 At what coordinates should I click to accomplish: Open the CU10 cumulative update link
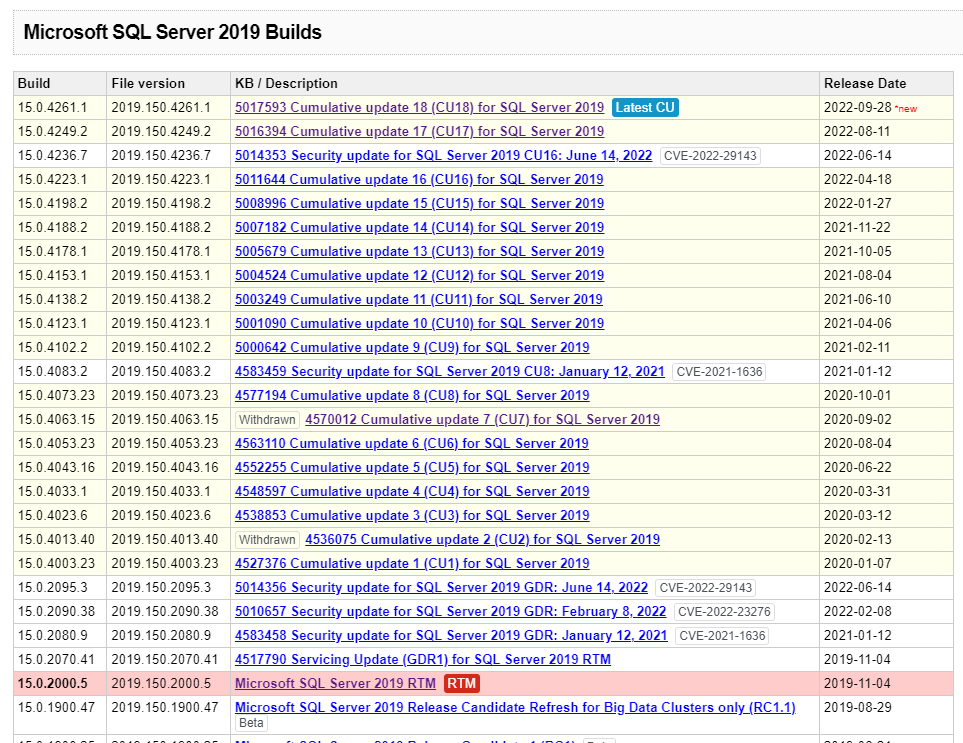tap(419, 323)
